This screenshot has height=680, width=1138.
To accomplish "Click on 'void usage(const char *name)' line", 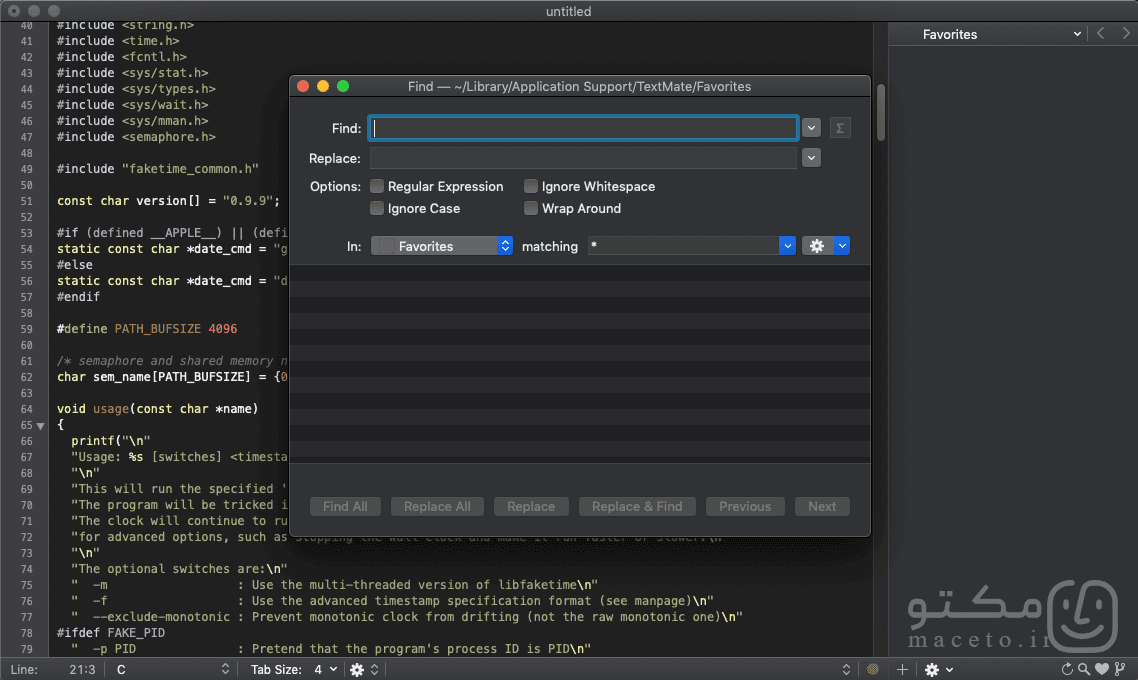I will tap(157, 409).
